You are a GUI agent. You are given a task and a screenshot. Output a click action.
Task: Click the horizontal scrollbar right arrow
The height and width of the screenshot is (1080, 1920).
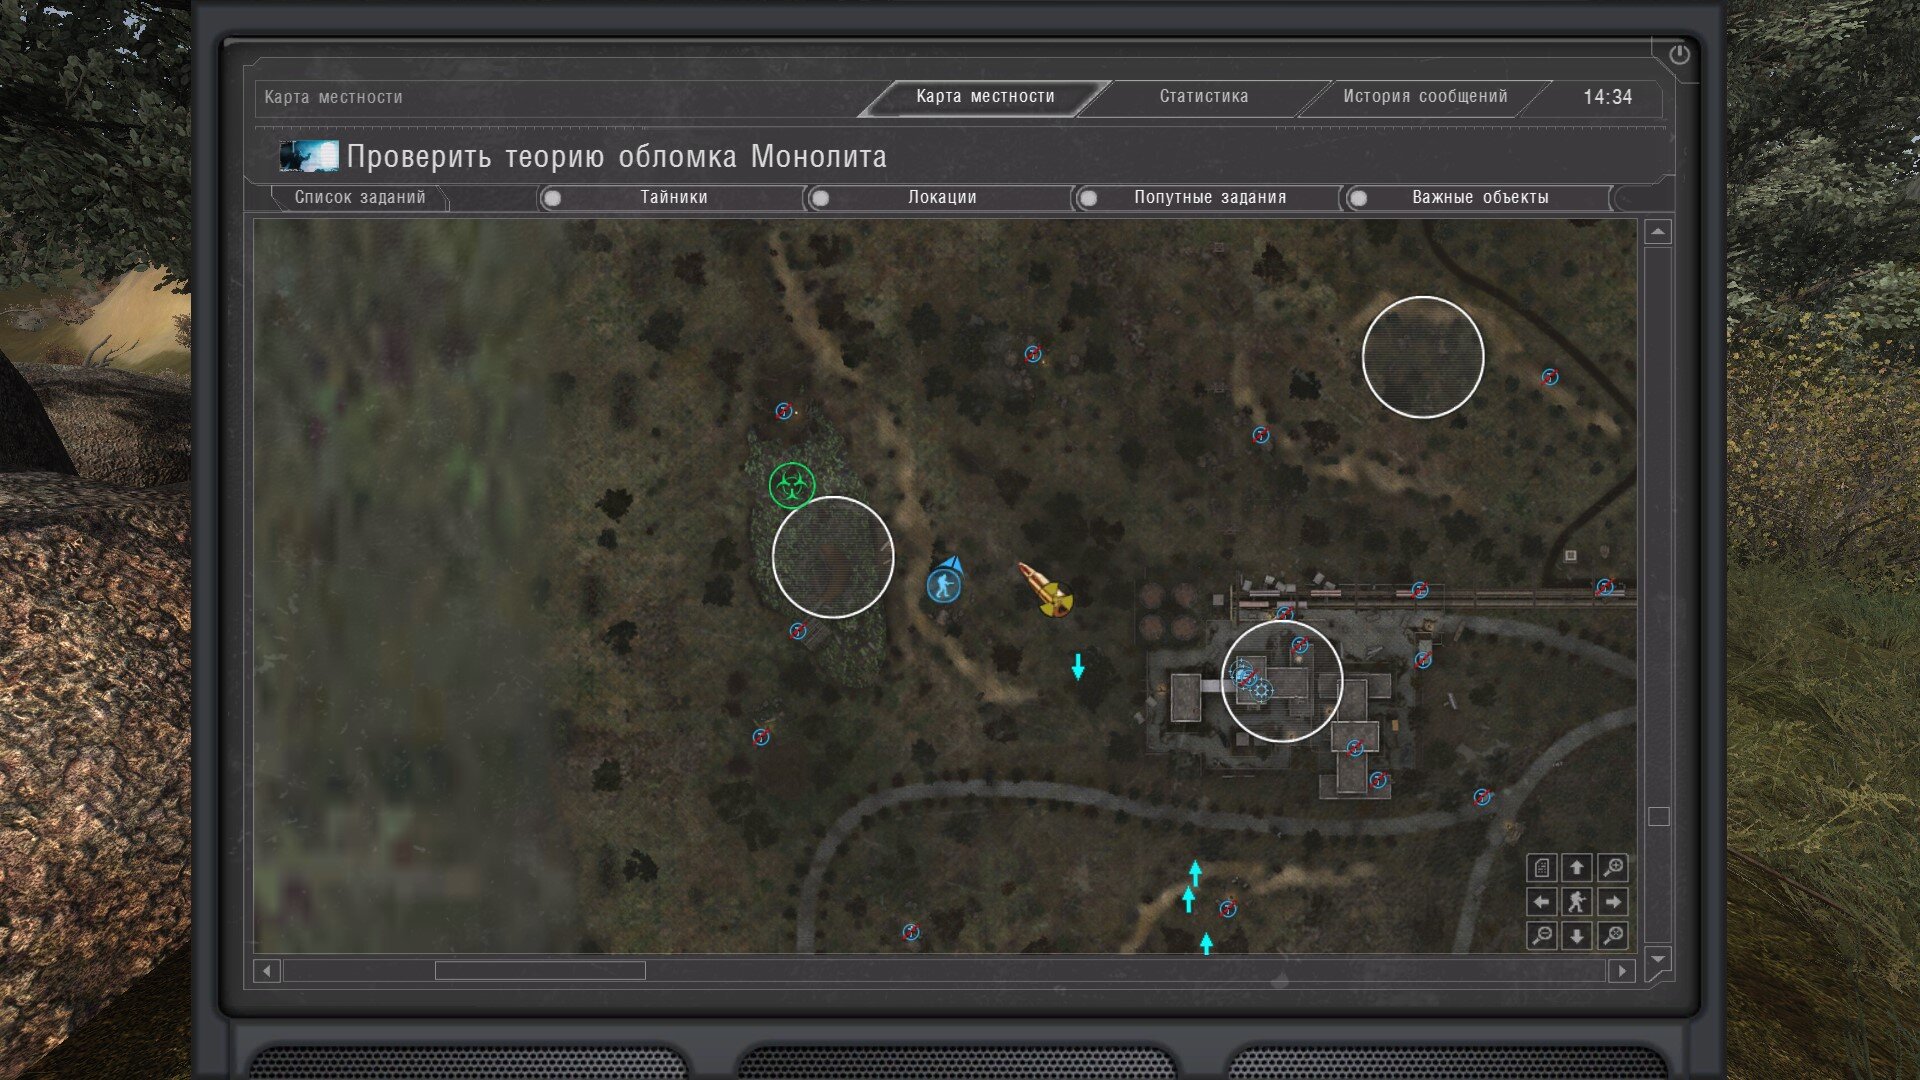coord(1622,971)
